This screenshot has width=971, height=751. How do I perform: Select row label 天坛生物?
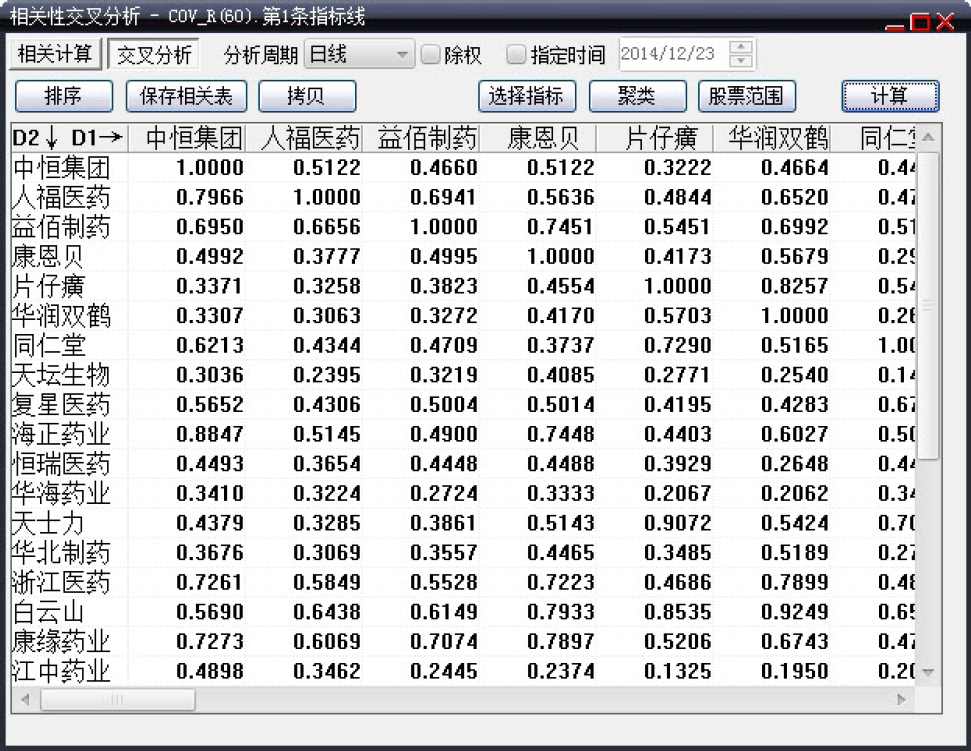coord(61,375)
